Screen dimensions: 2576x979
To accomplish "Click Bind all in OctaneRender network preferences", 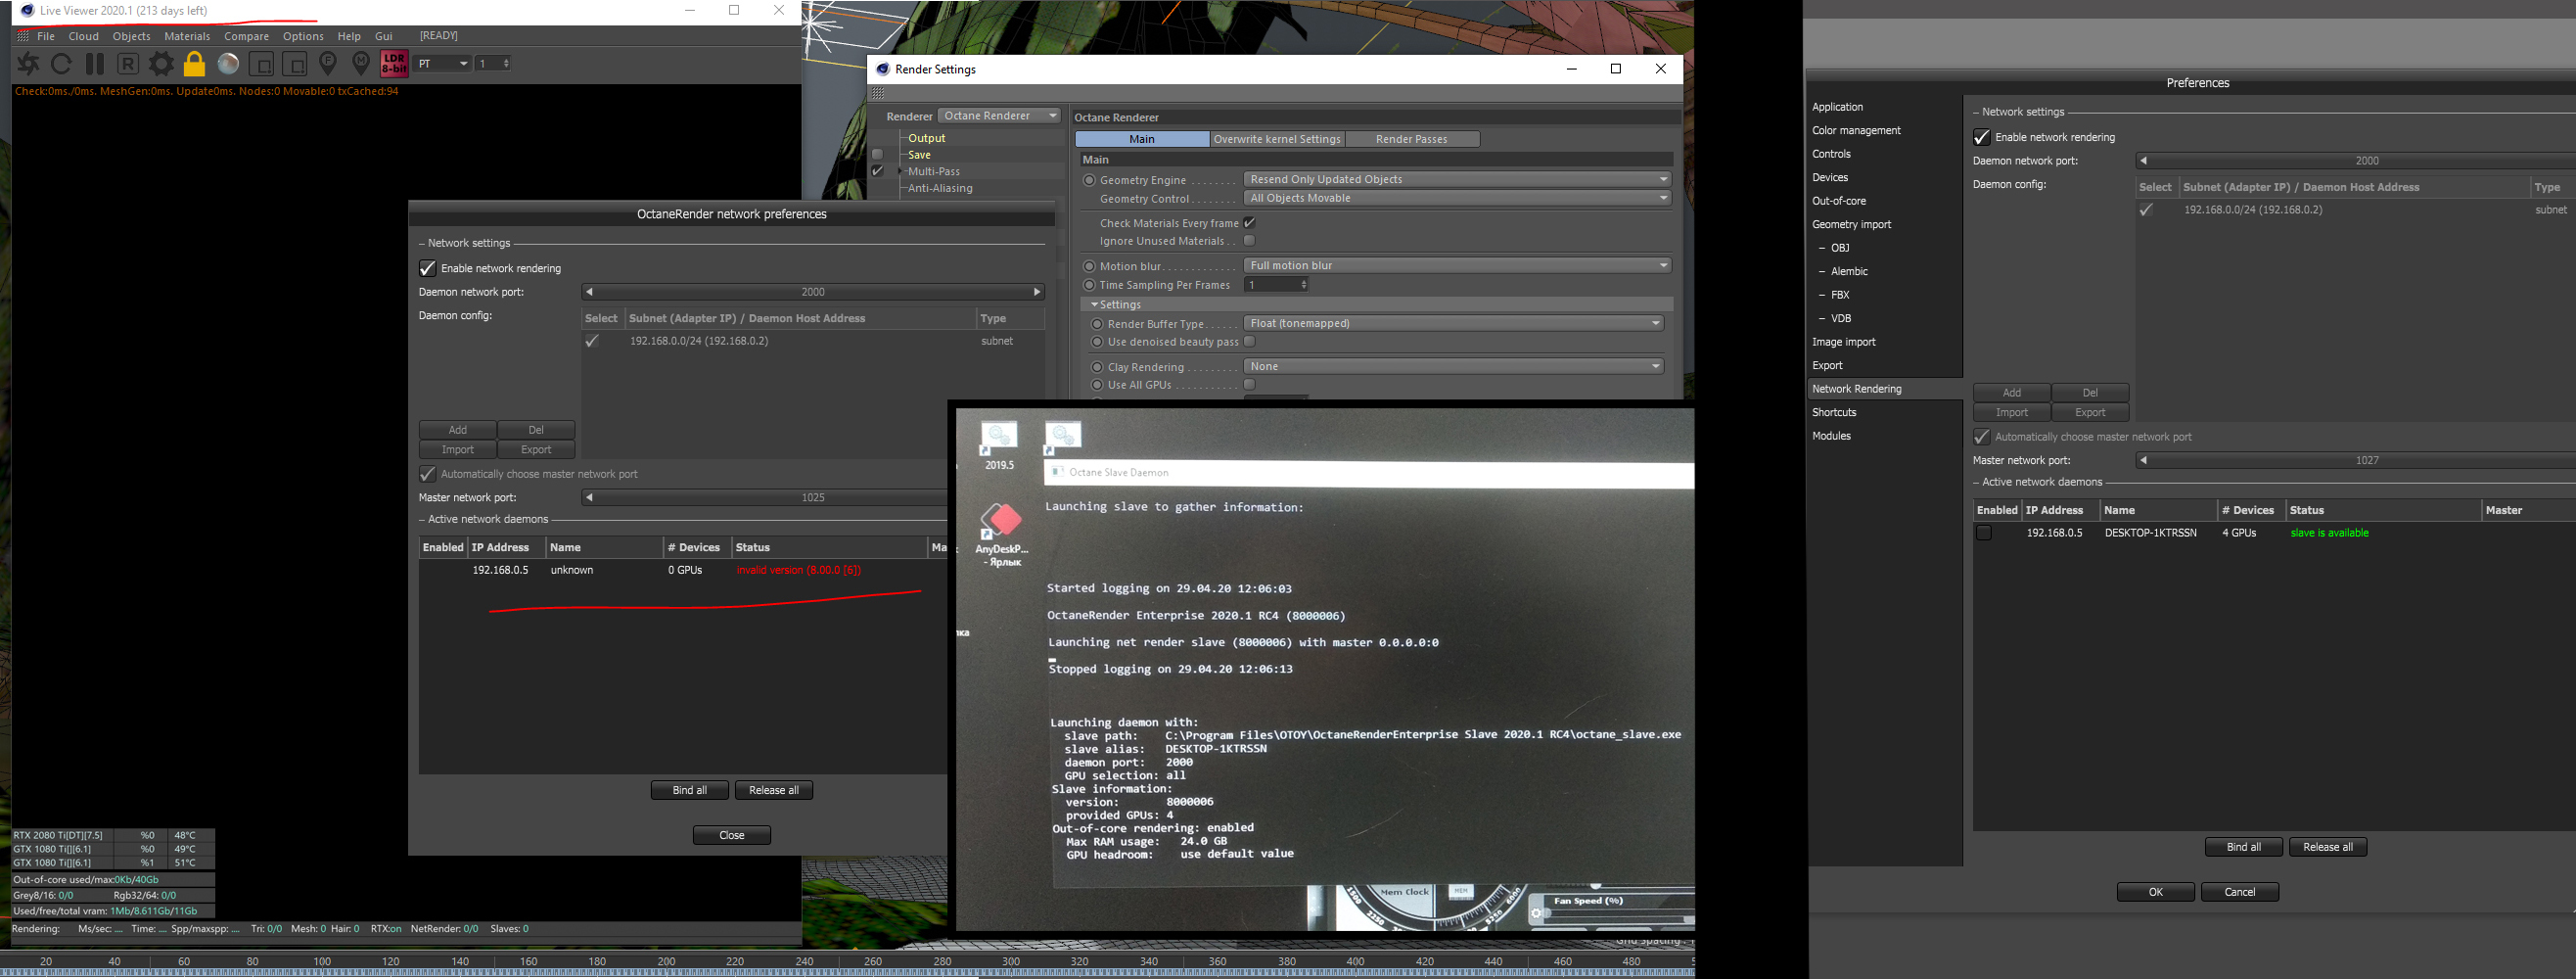I will coord(690,790).
